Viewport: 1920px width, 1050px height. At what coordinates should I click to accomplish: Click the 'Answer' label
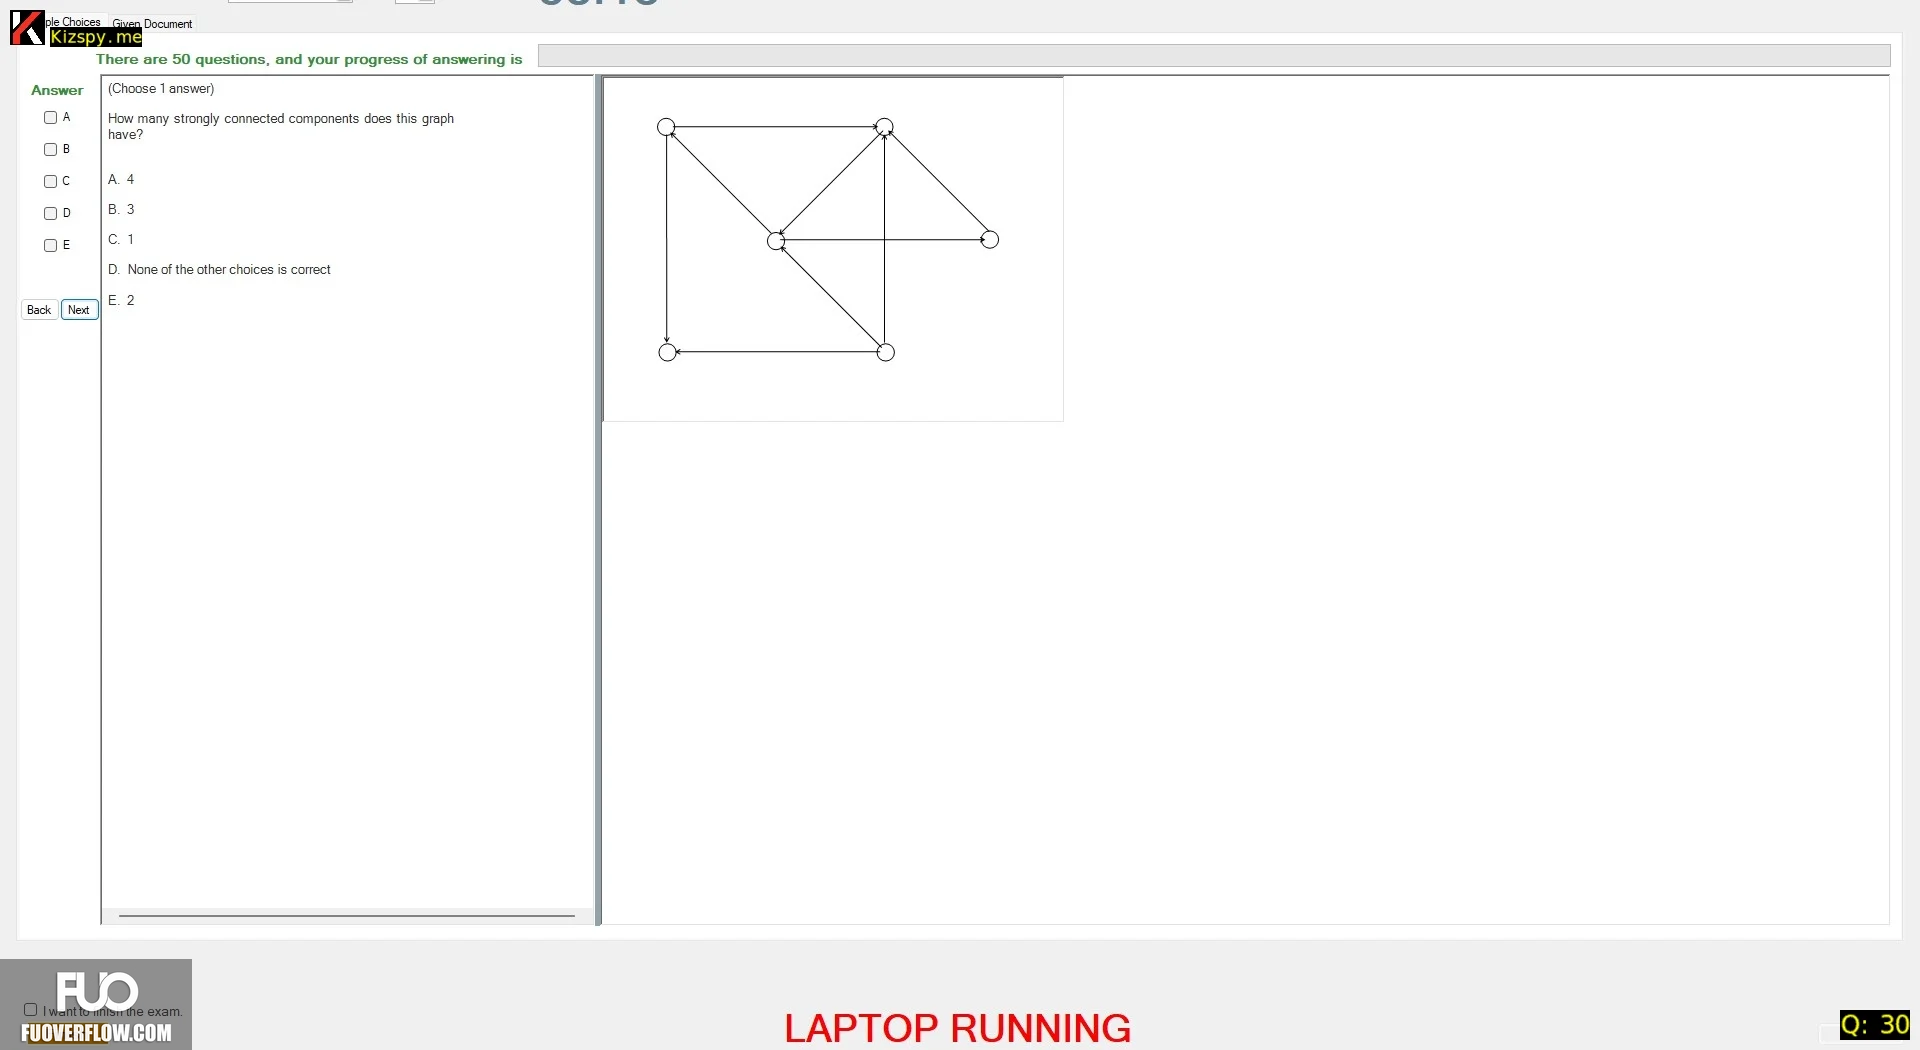click(x=57, y=90)
